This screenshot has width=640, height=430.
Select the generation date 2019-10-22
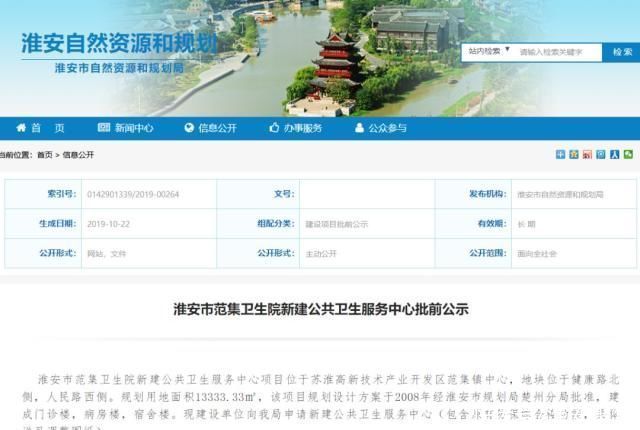[108, 224]
